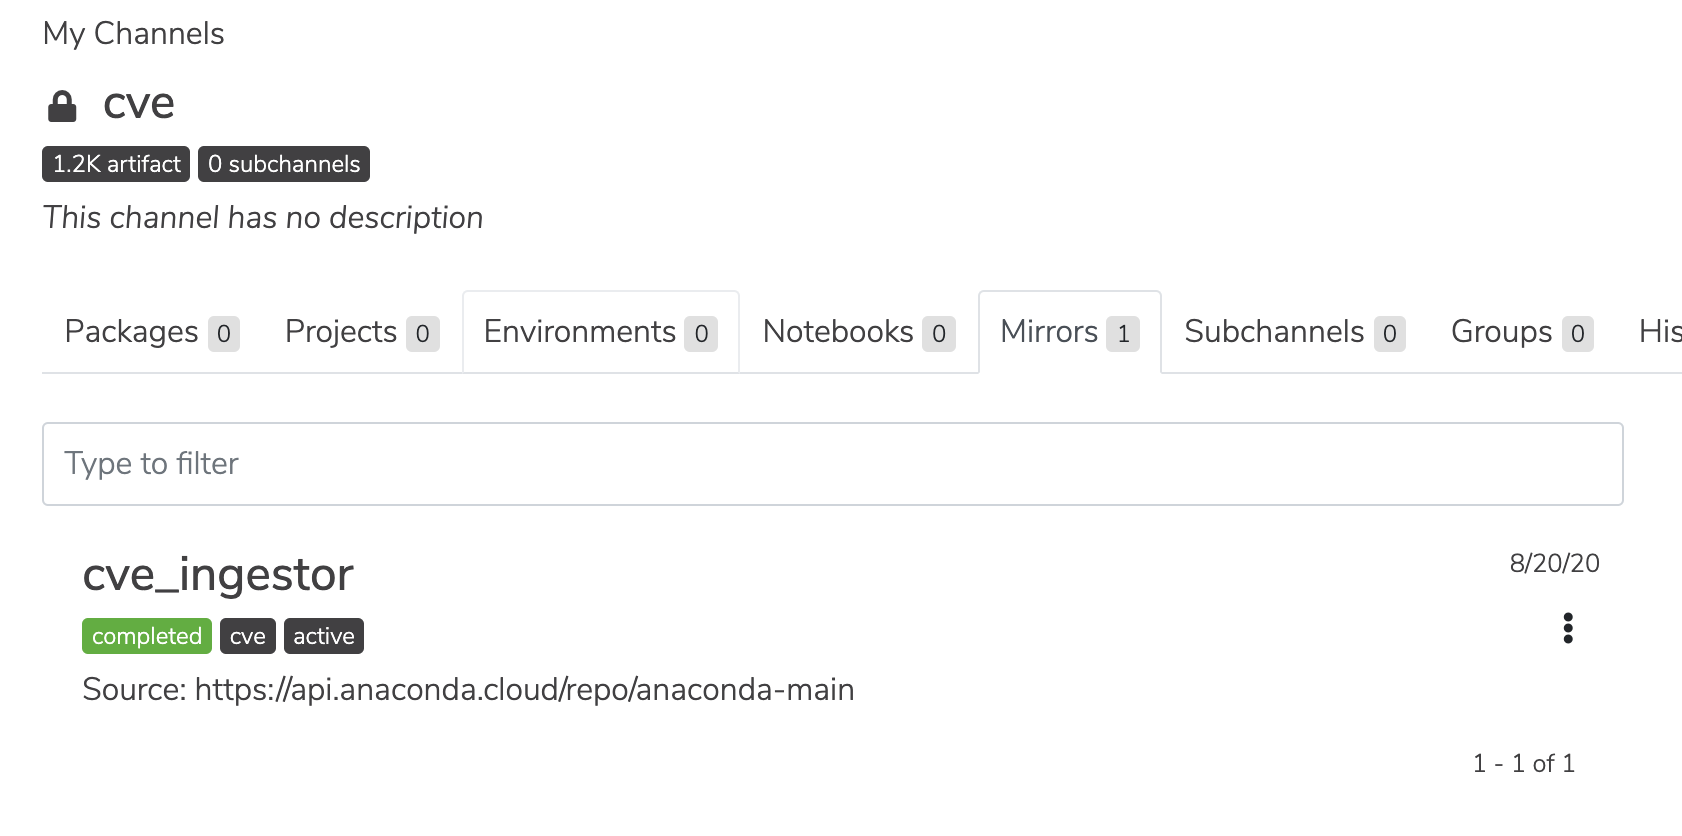This screenshot has width=1682, height=836.
Task: Open the Projects tab
Action: 361,332
